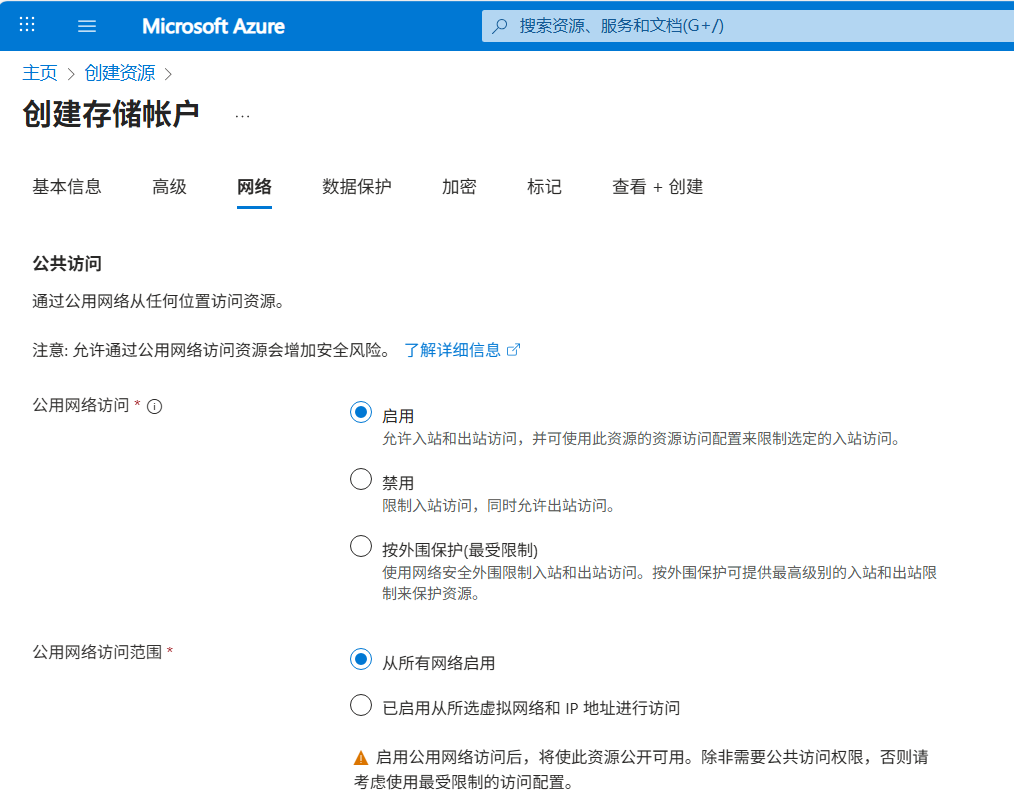This screenshot has height=807, width=1014.
Task: Go to the 数据保护 tab
Action: coord(357,187)
